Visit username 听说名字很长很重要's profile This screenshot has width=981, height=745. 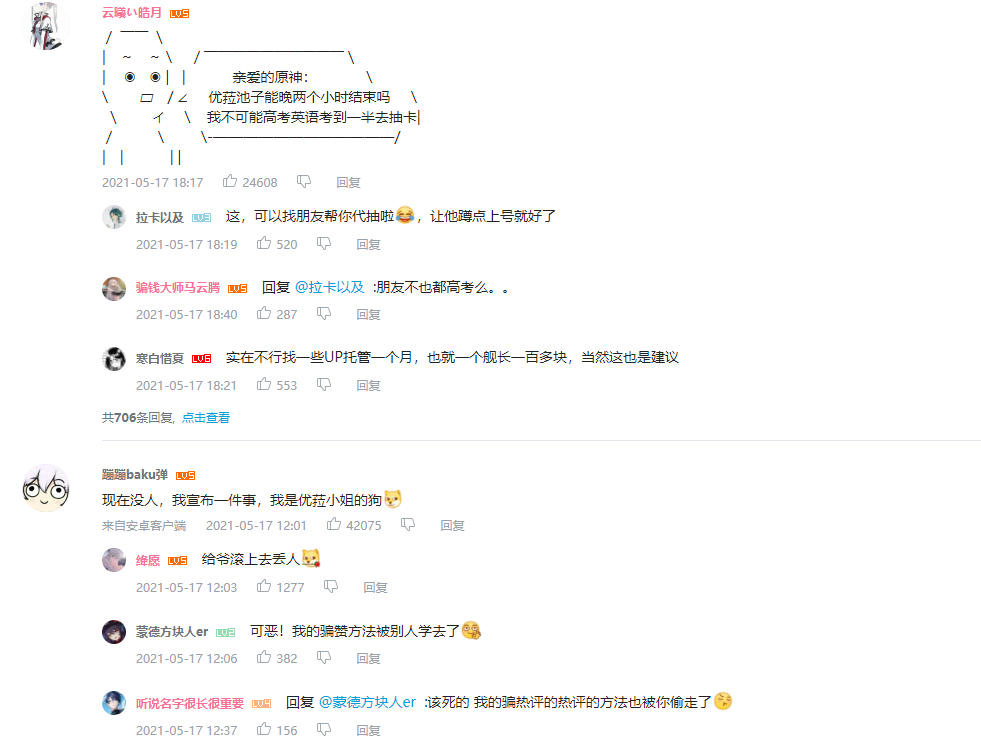point(190,703)
